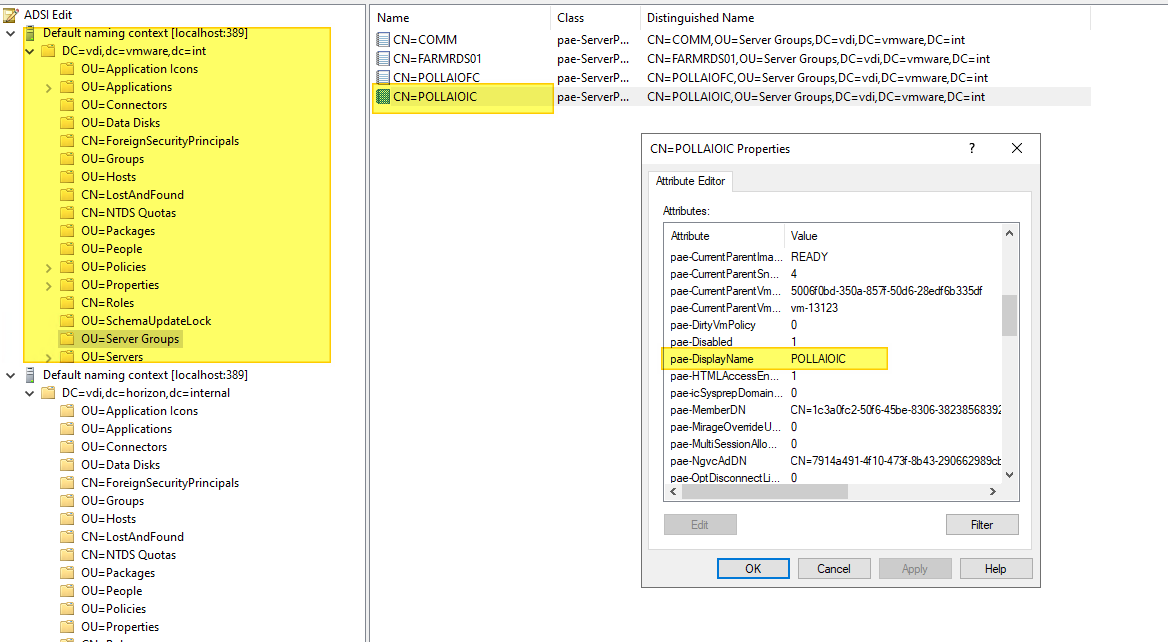1168x642 pixels.
Task: Cancel the CN=POLLAIOIC Properties dialog
Action: tap(834, 568)
